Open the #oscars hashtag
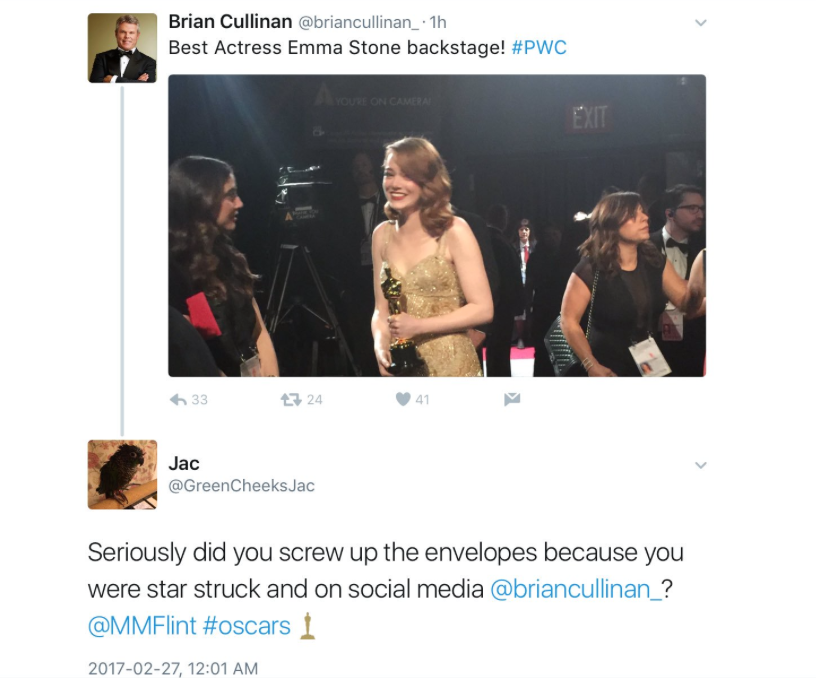 pyautogui.click(x=247, y=627)
